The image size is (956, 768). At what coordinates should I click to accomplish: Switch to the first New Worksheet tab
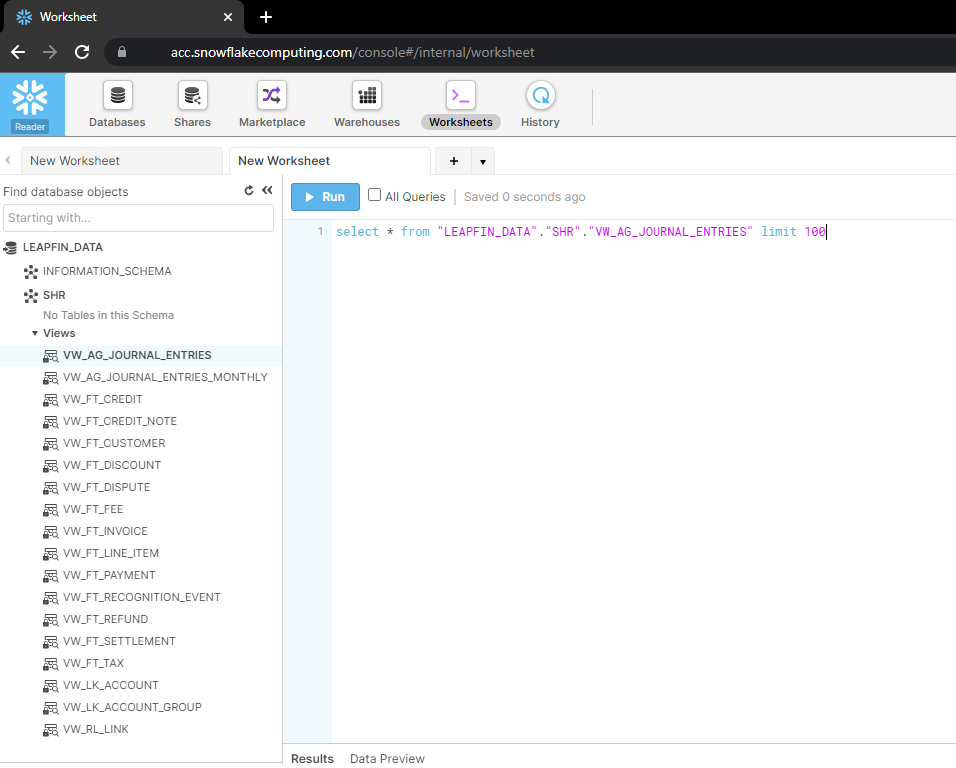click(122, 161)
